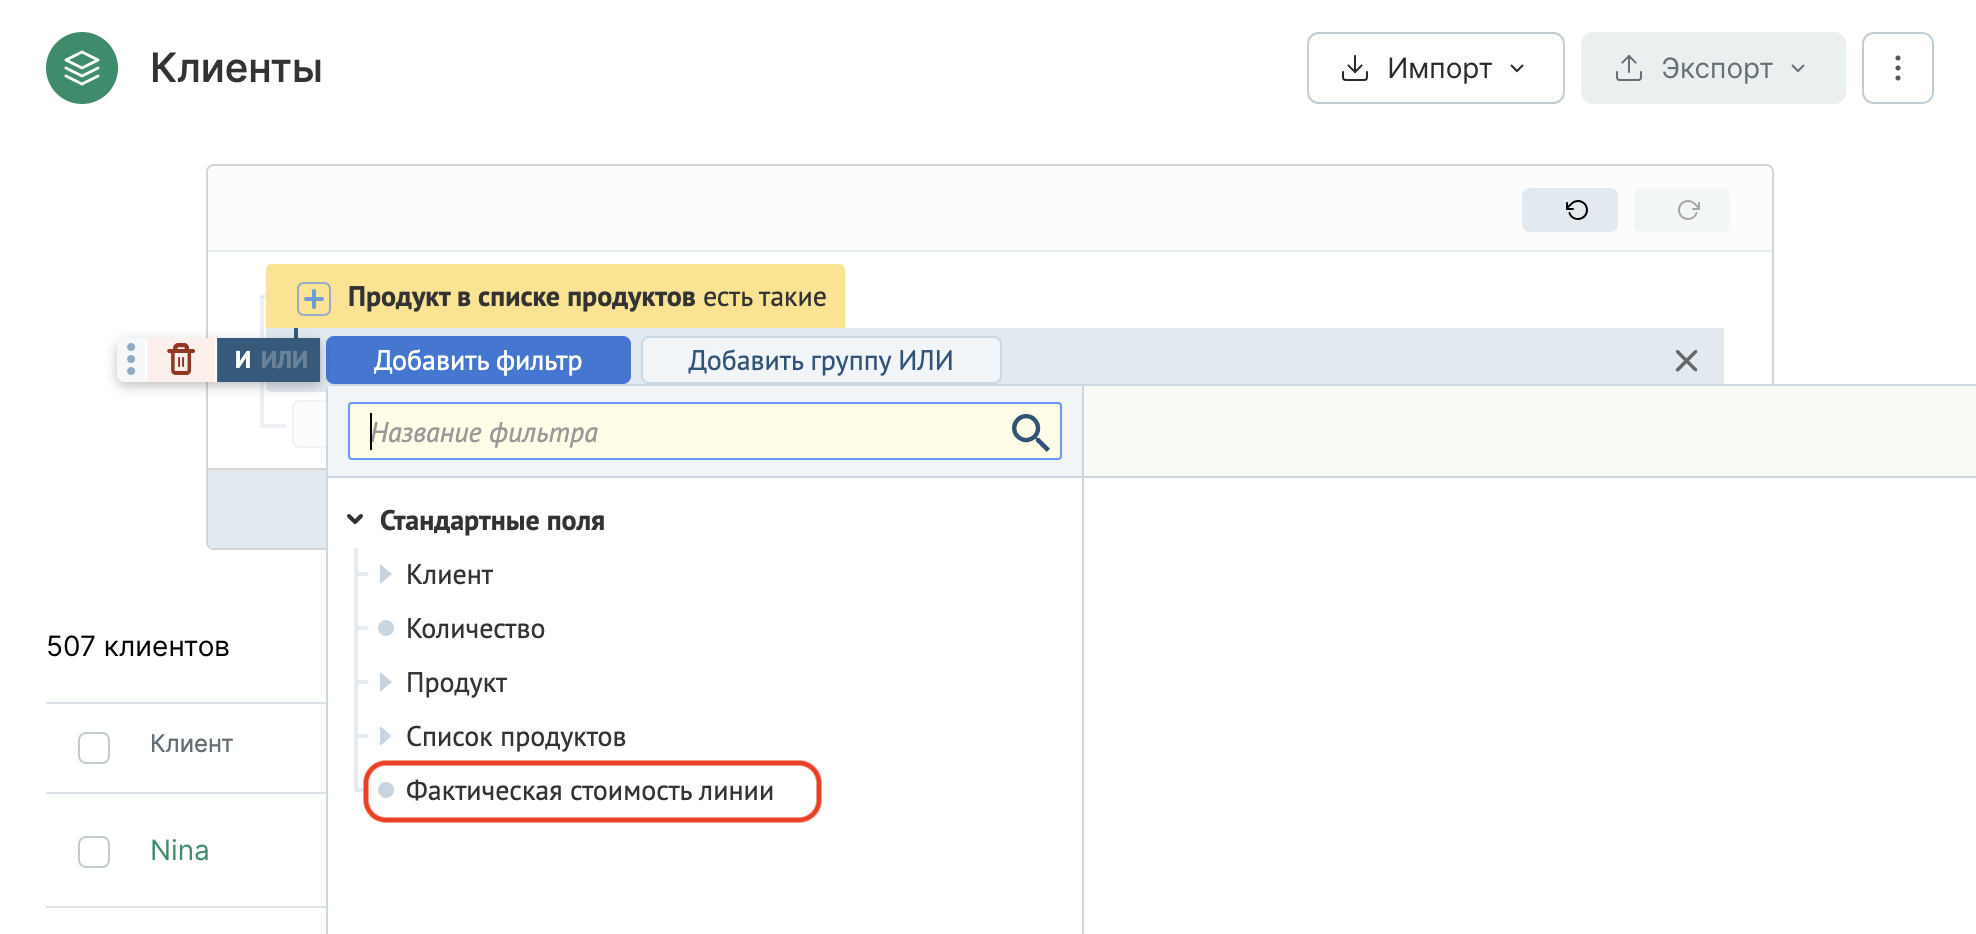
Task: Select the Количество field
Action: pyautogui.click(x=475, y=629)
